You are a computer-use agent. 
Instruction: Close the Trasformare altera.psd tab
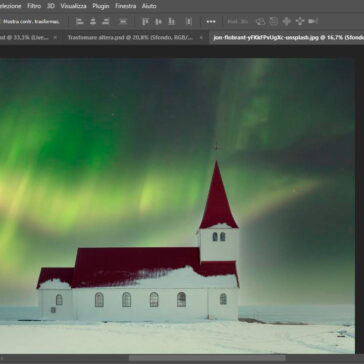[202, 38]
